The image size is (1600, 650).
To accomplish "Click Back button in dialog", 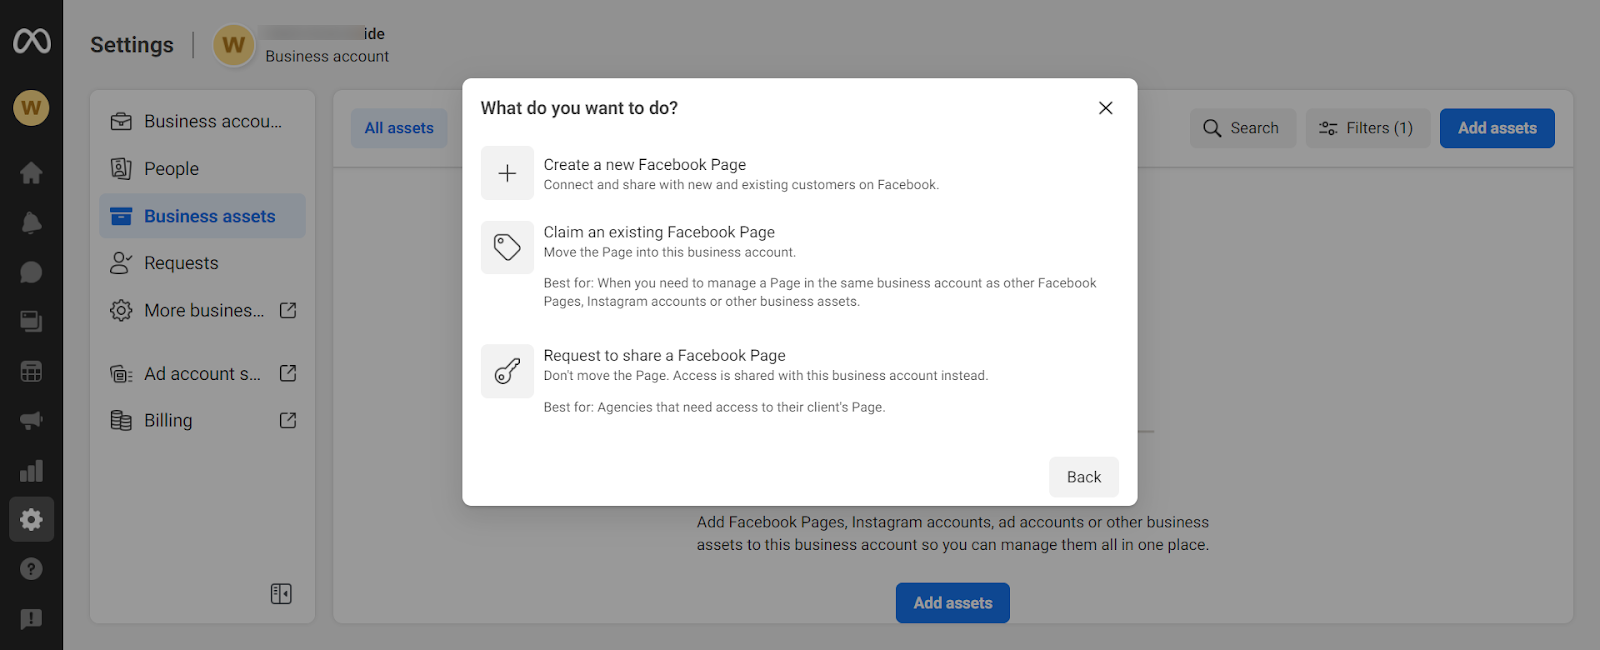I will [x=1083, y=477].
